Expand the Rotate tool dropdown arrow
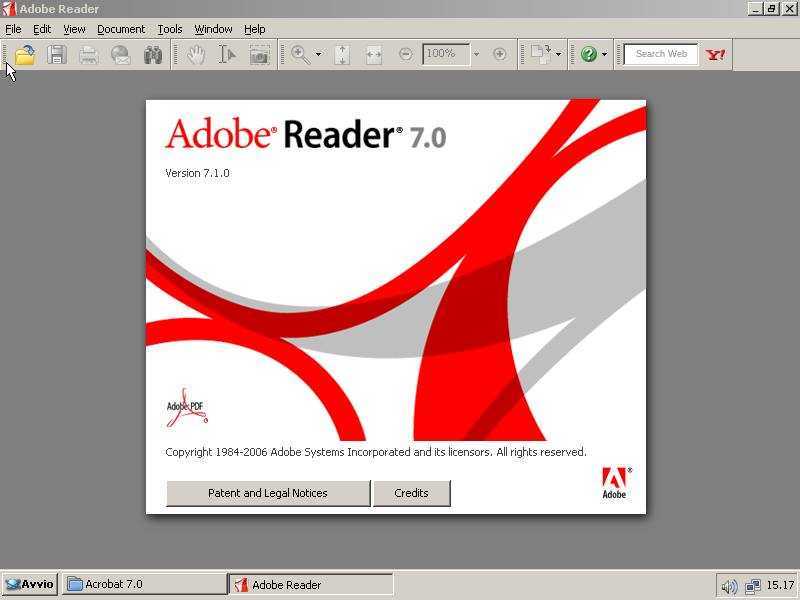 pos(559,54)
